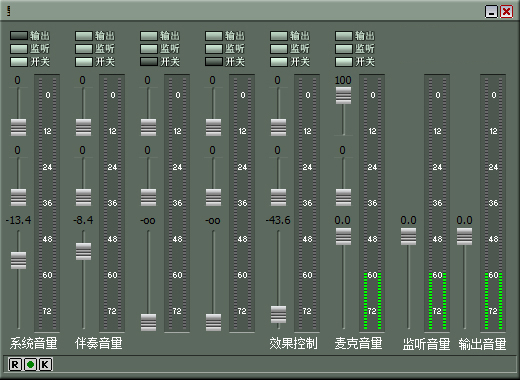
Task: Toggle 开关 for the 伴奏音量 channel
Action: tap(84, 62)
